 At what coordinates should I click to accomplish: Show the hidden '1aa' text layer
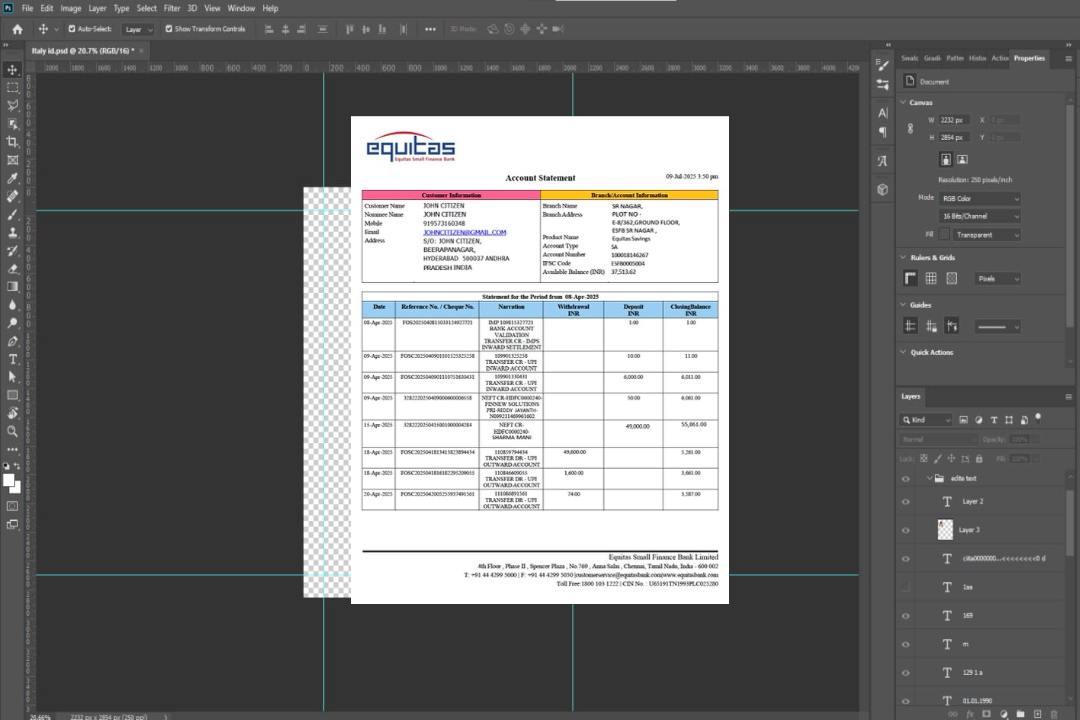[906, 588]
